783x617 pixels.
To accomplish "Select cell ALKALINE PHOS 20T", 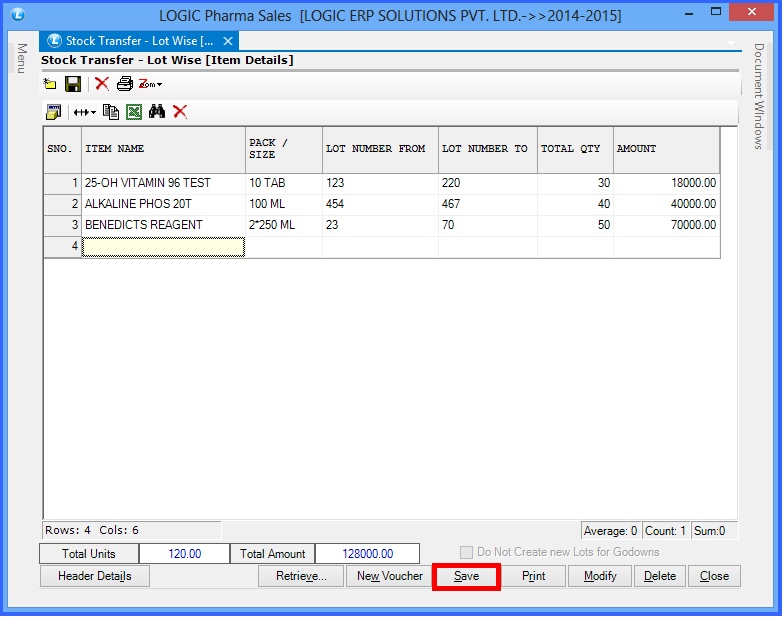I will pos(163,204).
